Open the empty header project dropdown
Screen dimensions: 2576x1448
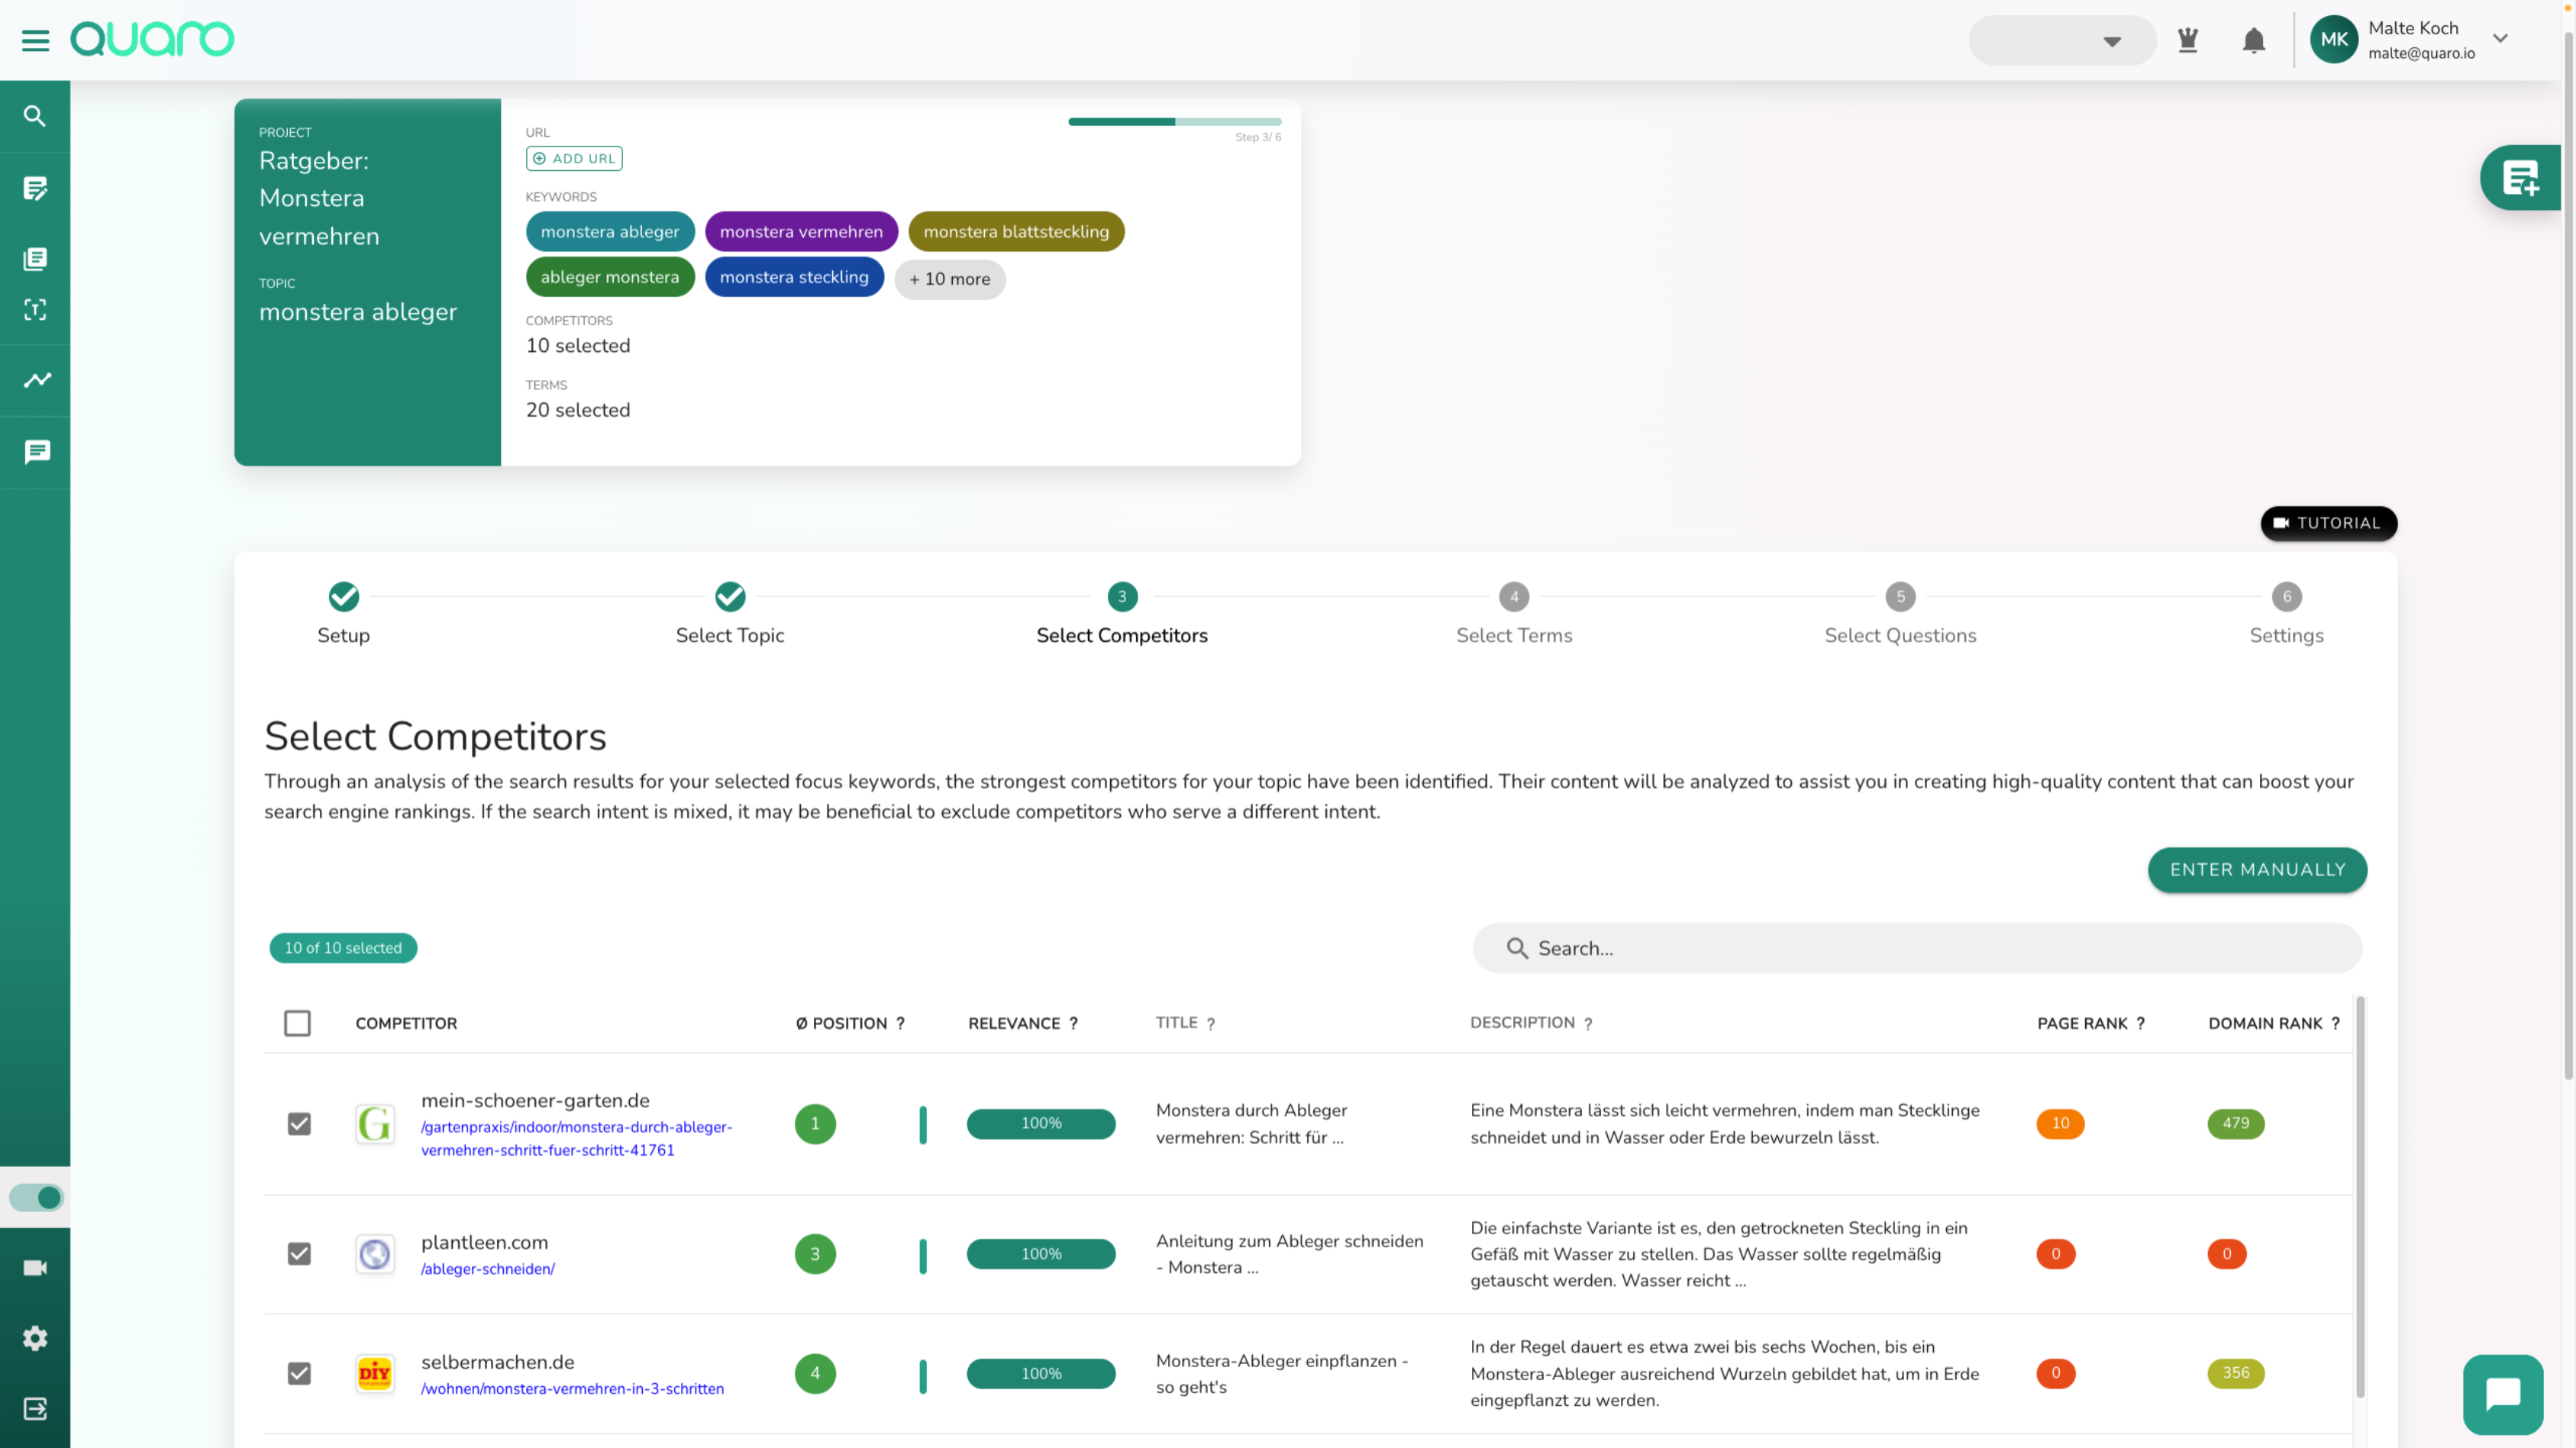2062,41
